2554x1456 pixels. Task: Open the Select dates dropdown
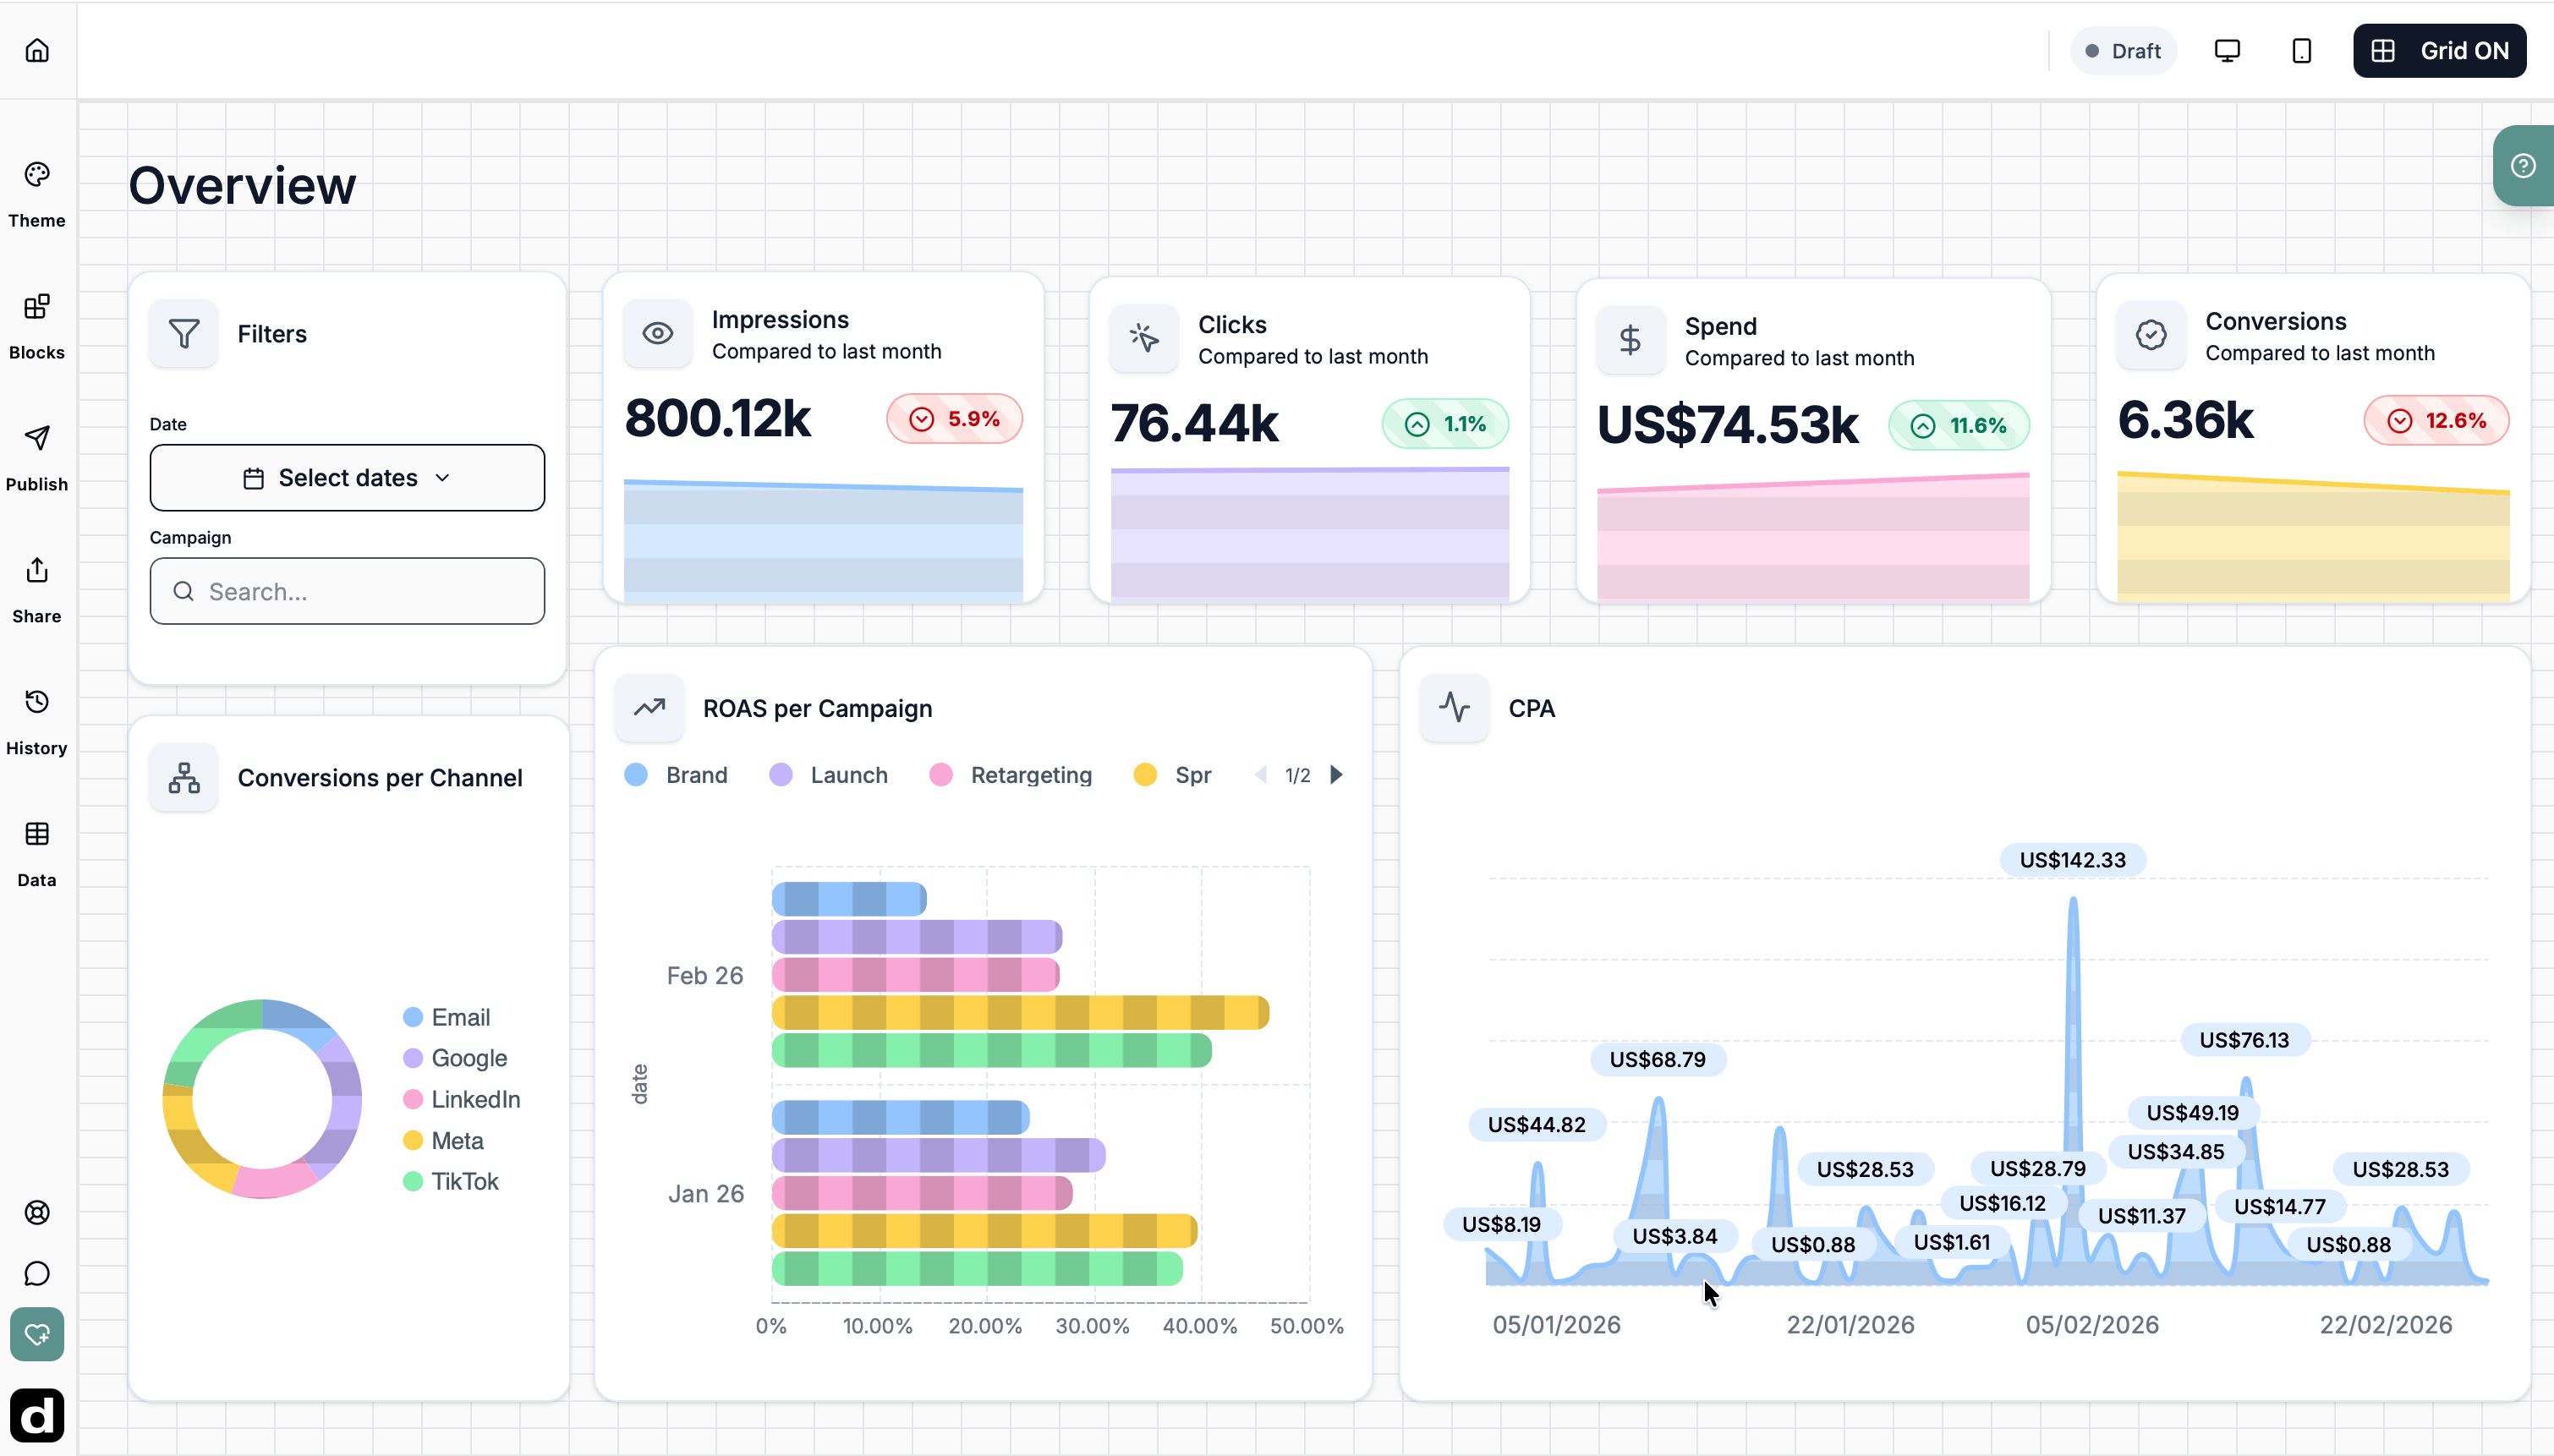pos(347,478)
